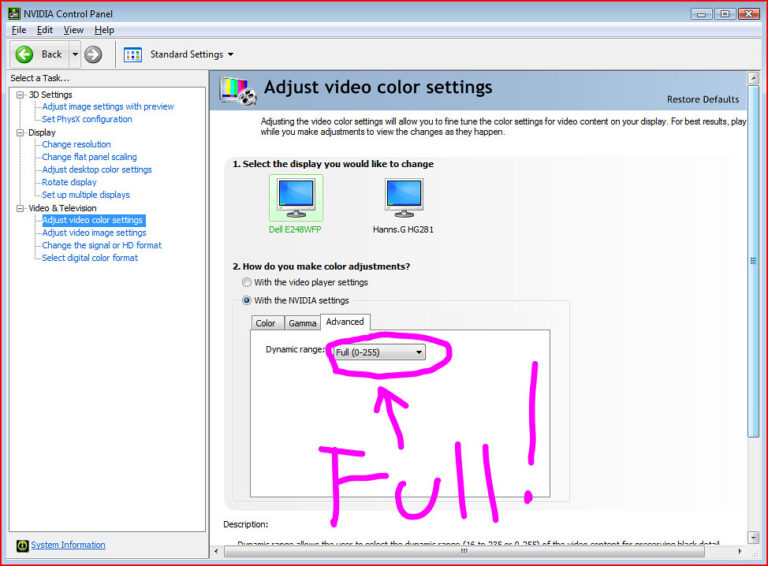Switch to the Gamma tab
Screen dimensions: 768x566
[302, 323]
